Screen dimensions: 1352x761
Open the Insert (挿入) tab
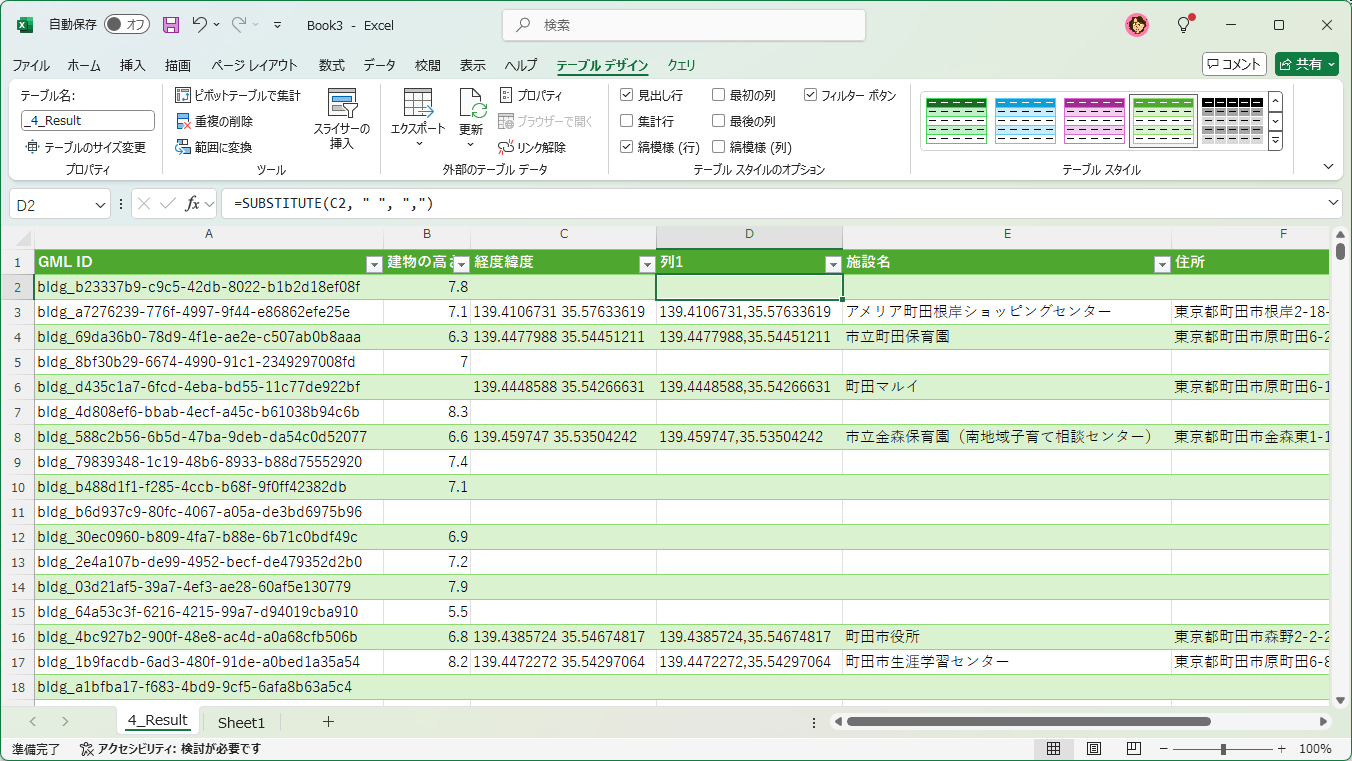tap(133, 65)
